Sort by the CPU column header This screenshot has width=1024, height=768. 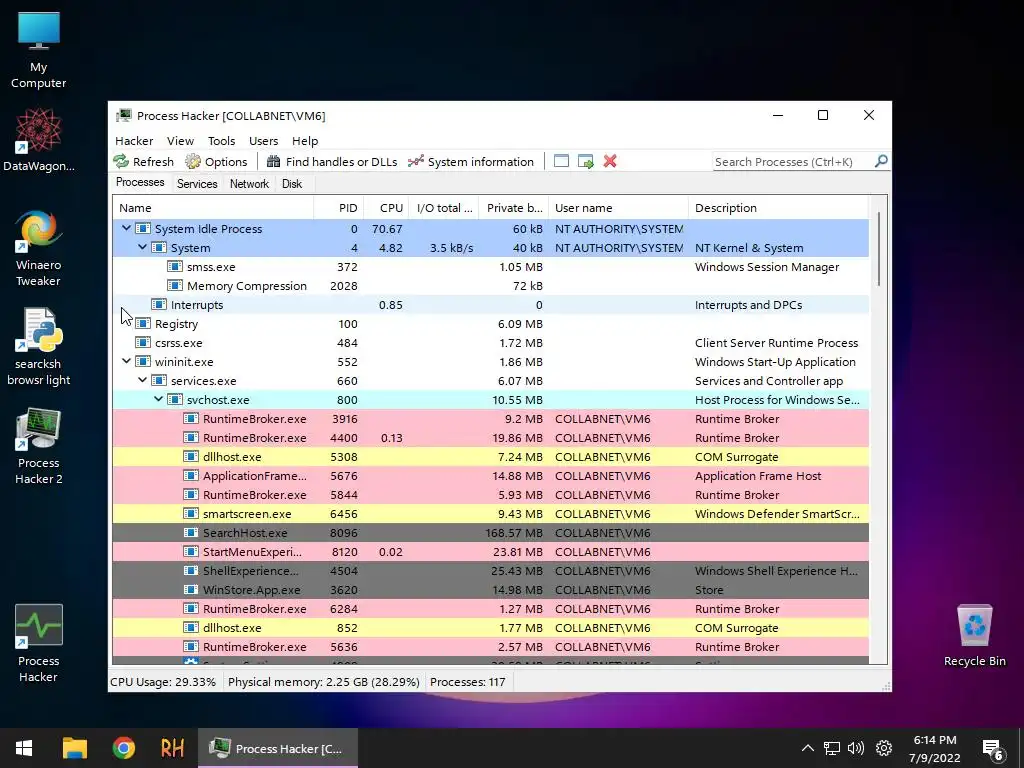(386, 208)
